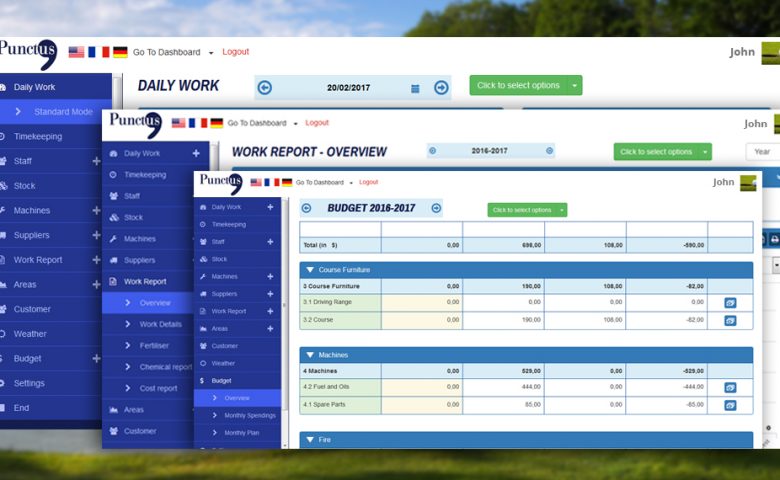Viewport: 780px width, 480px height.
Task: Click John's profile thumbnail in Budget window
Action: click(747, 183)
